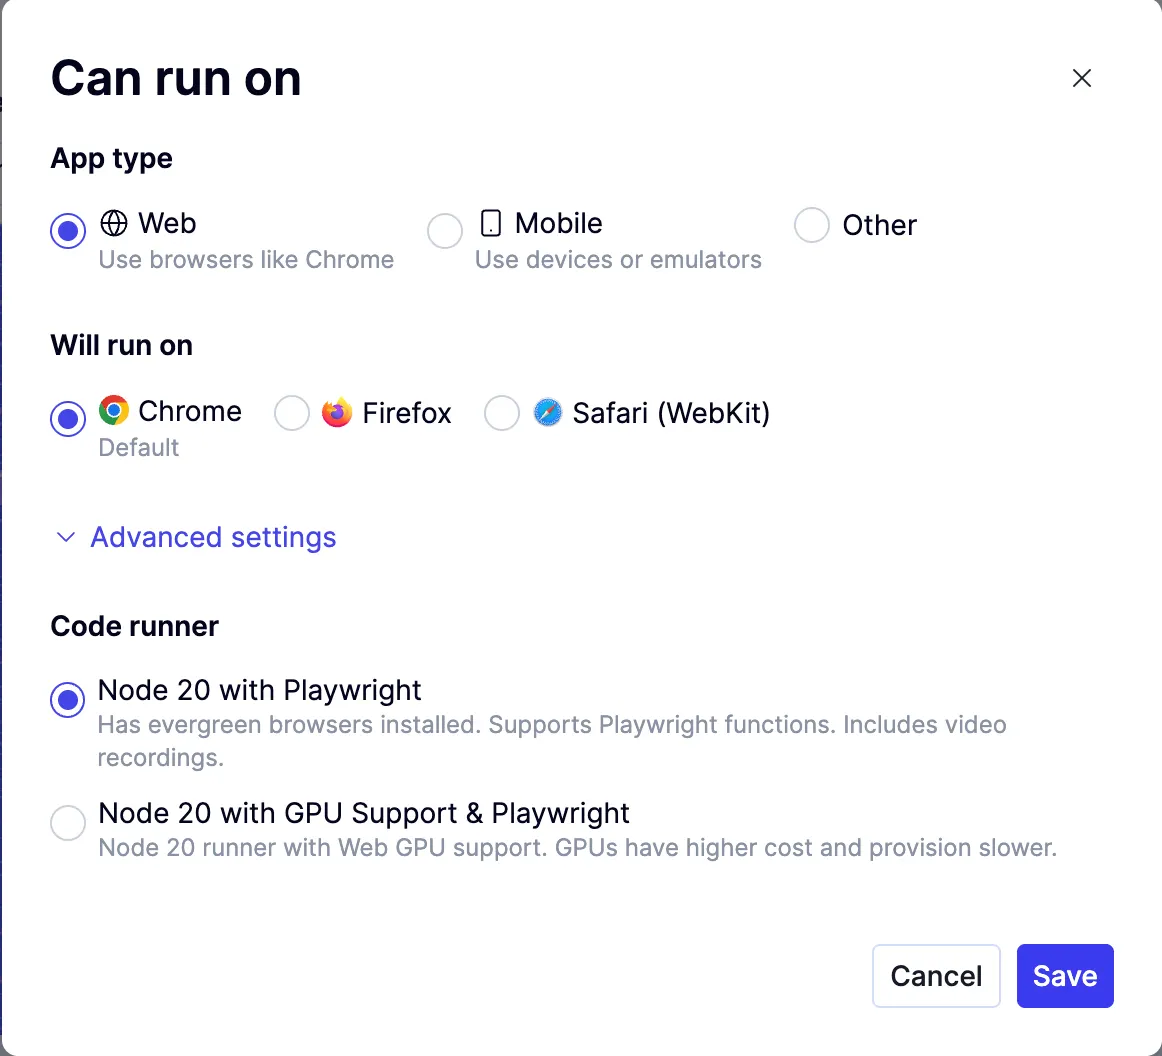
Task: Click the Save button
Action: click(1065, 976)
